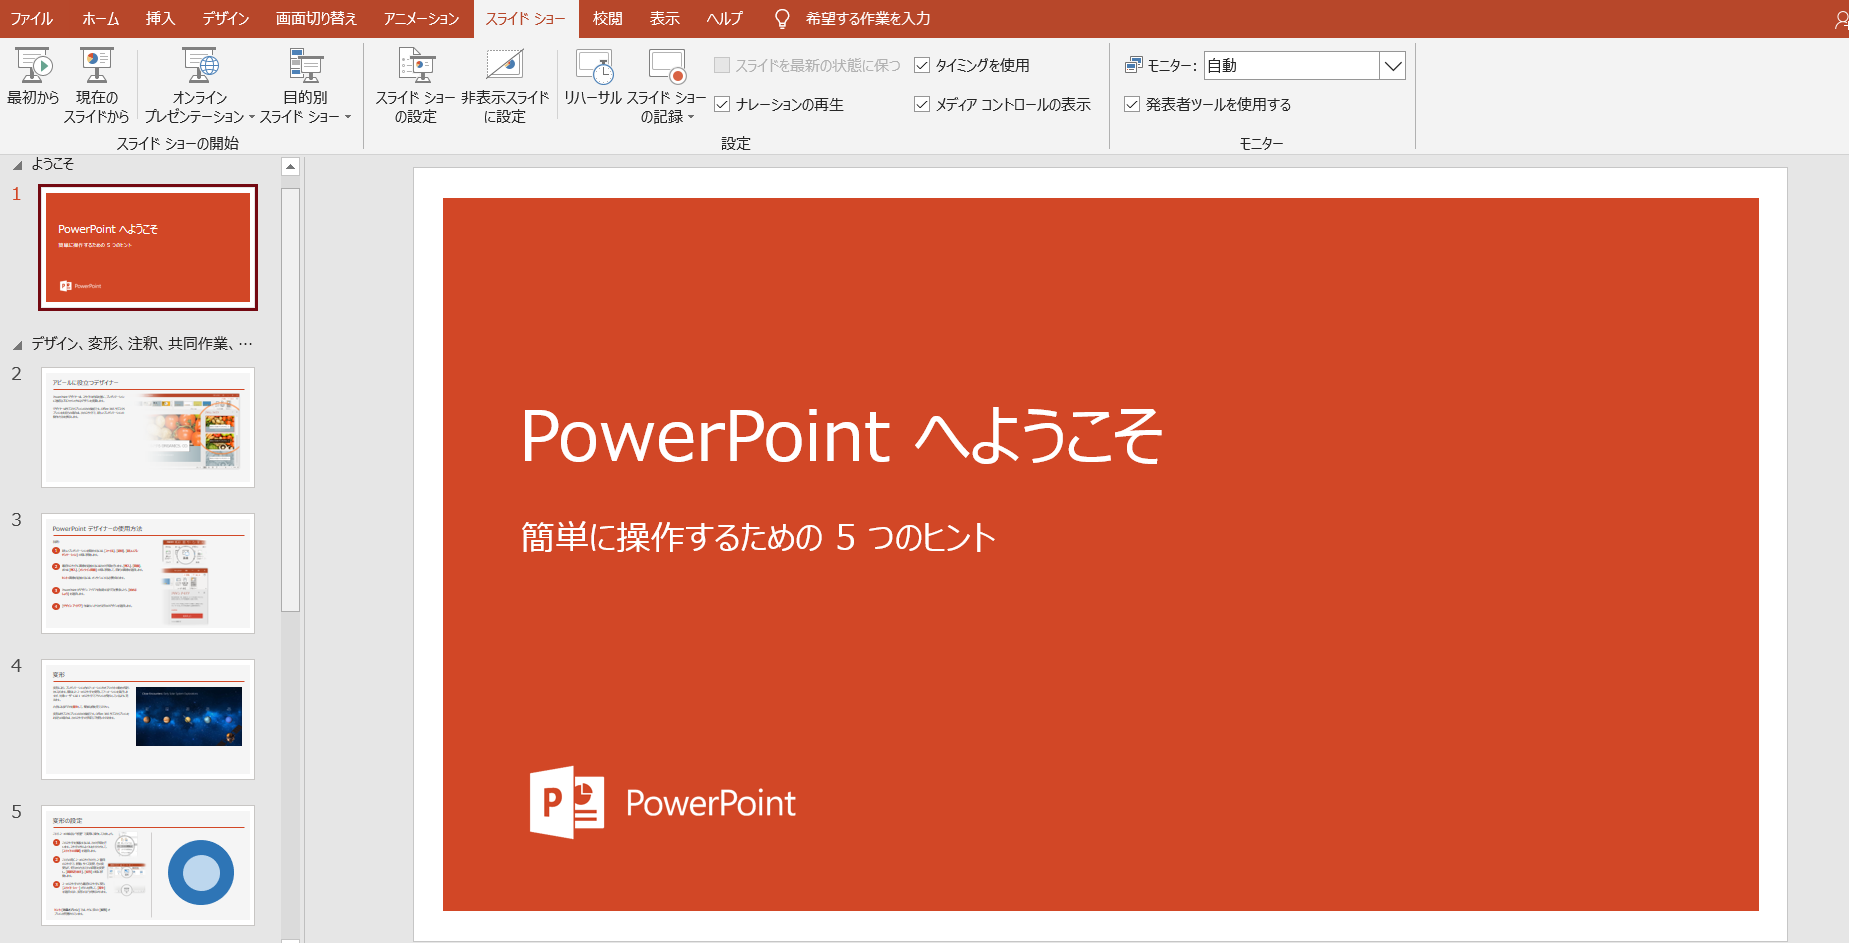Open the Monitor (モニター) dropdown list

click(1392, 66)
